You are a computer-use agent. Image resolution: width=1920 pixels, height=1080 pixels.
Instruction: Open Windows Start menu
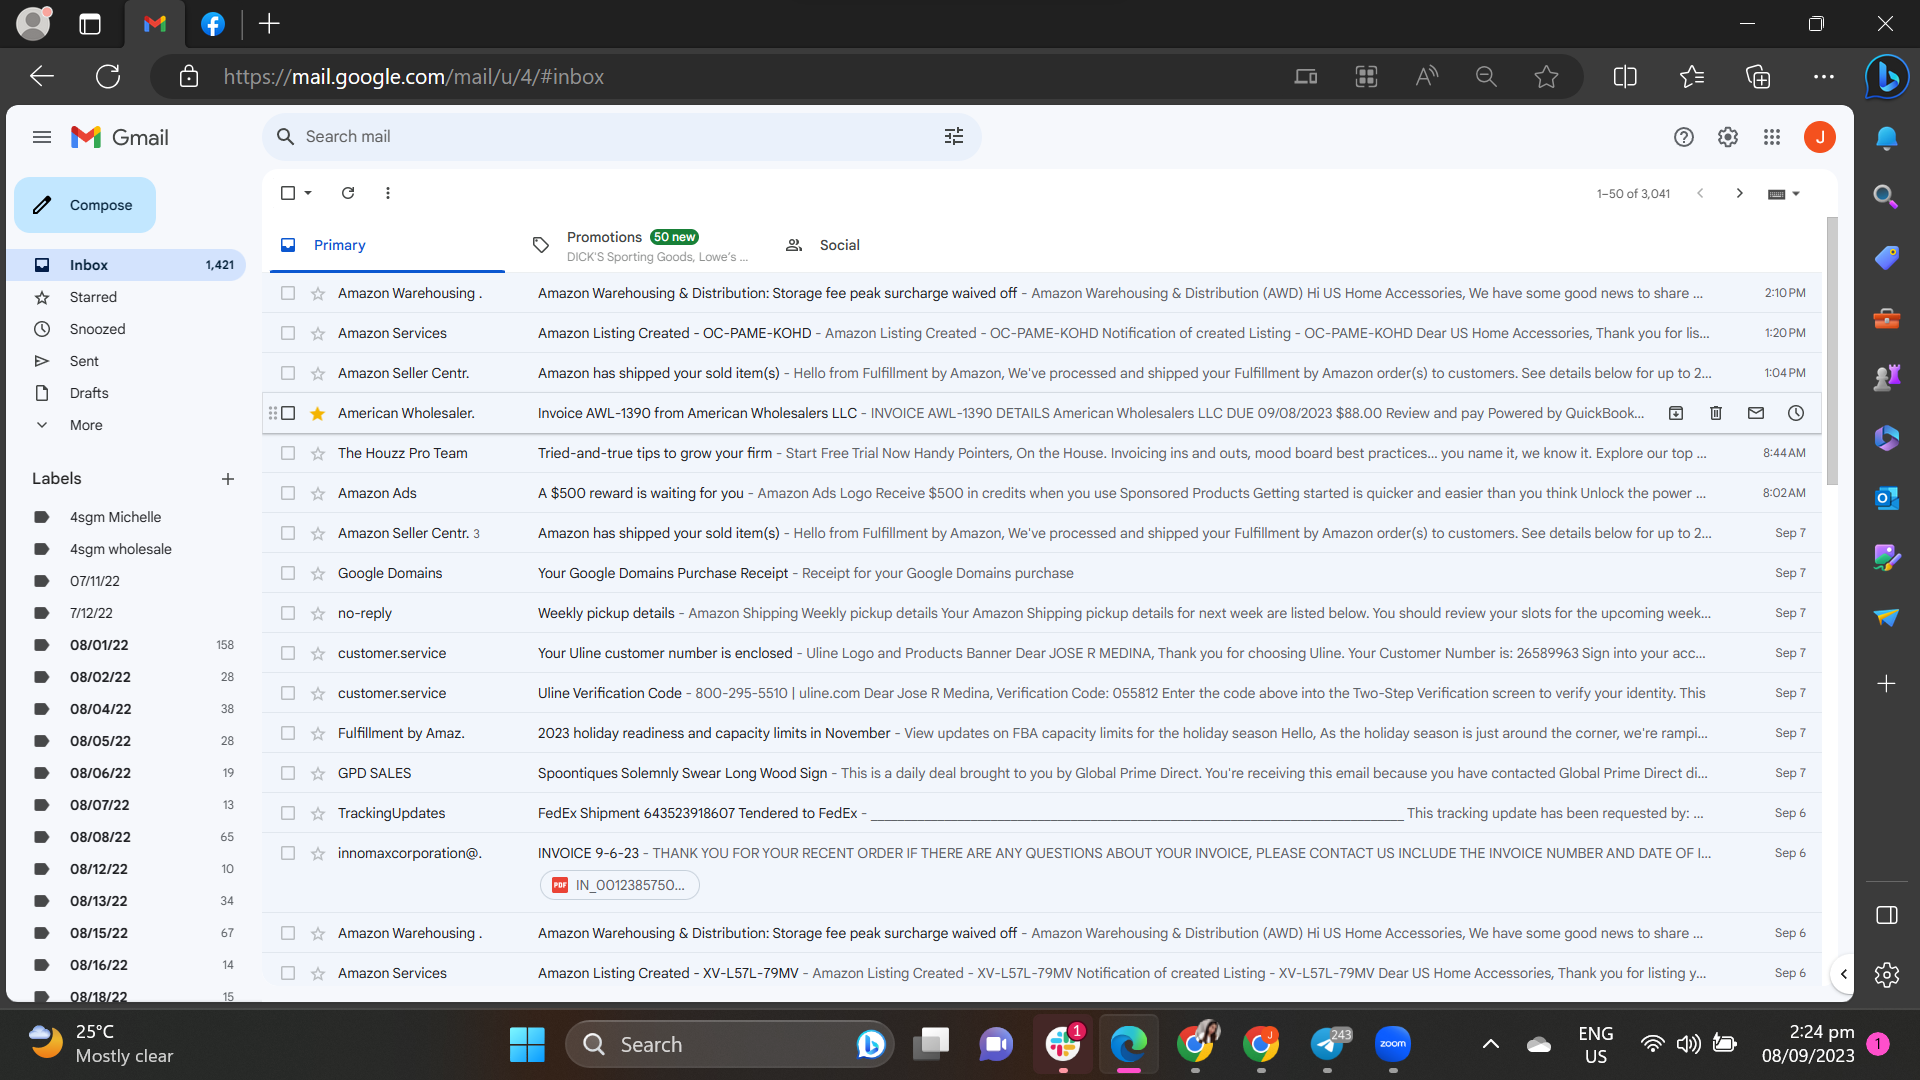coord(527,1044)
